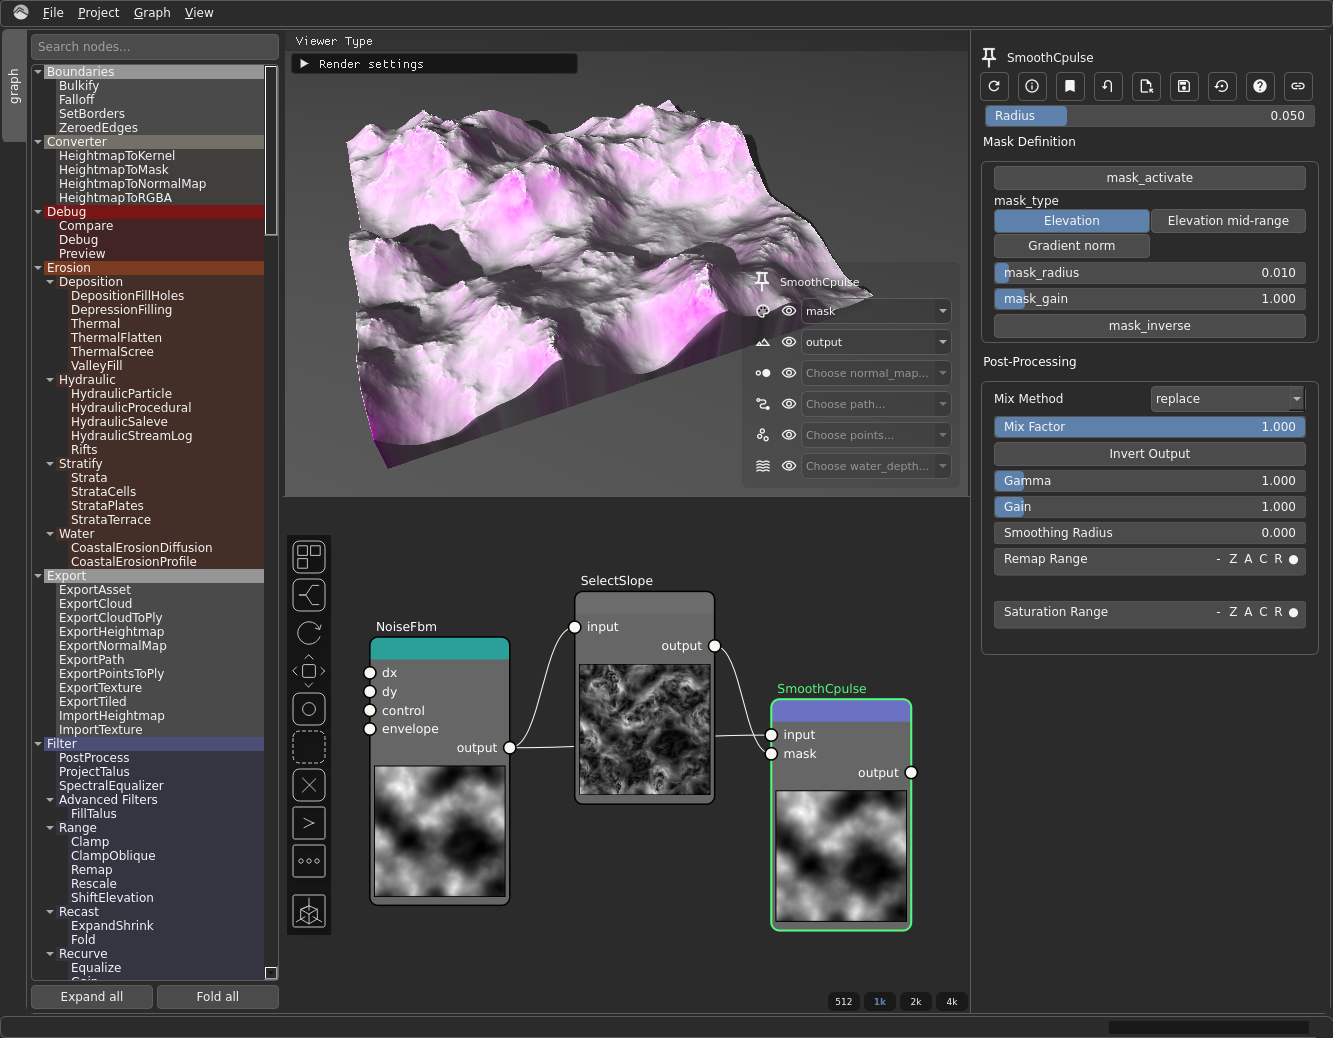Toggle visibility eye for the points row
This screenshot has height=1038, width=1333.
coord(789,435)
